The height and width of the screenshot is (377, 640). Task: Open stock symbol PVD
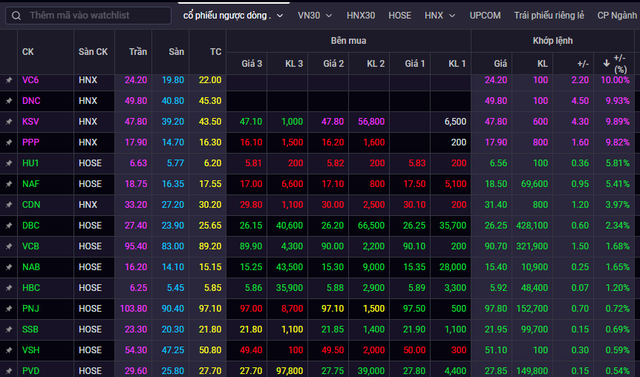(31, 371)
